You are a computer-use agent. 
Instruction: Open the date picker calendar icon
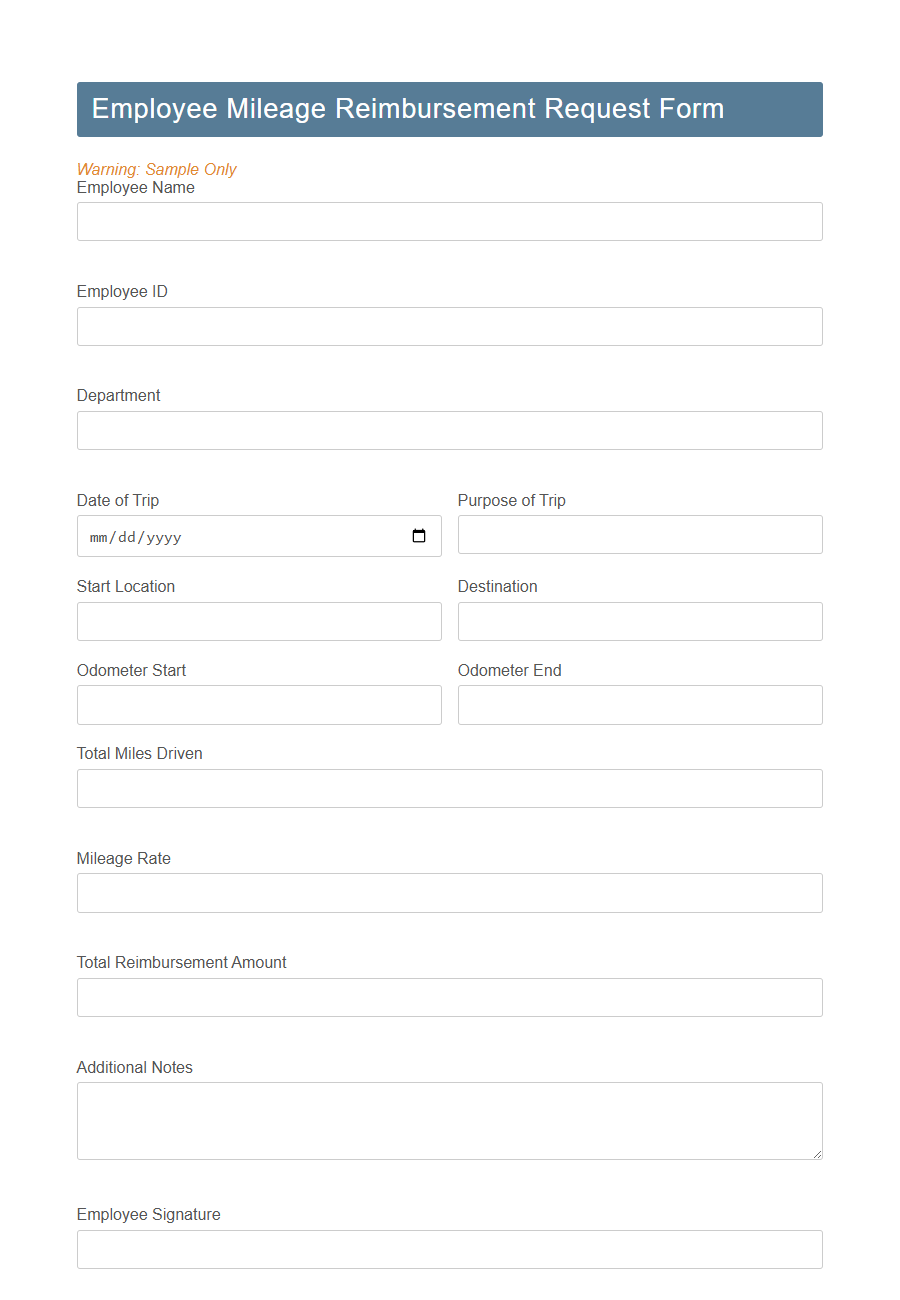418,536
